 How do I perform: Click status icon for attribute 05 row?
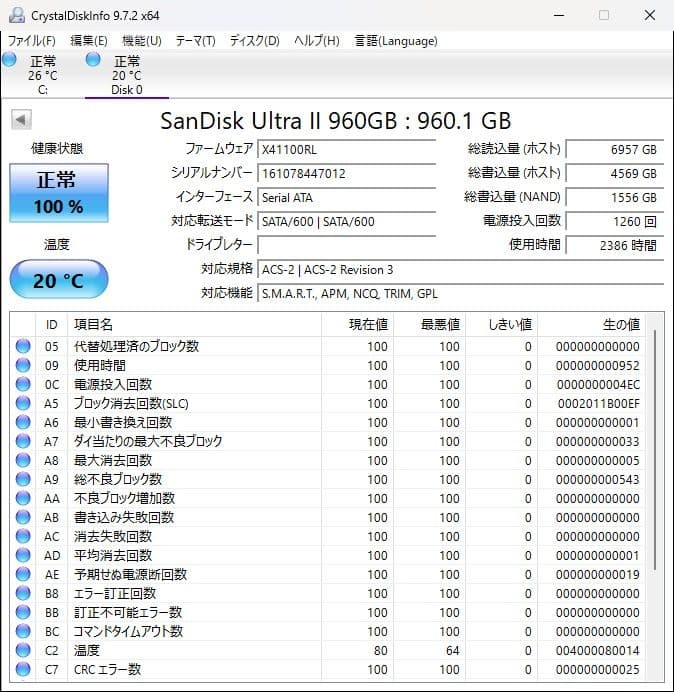[23, 346]
